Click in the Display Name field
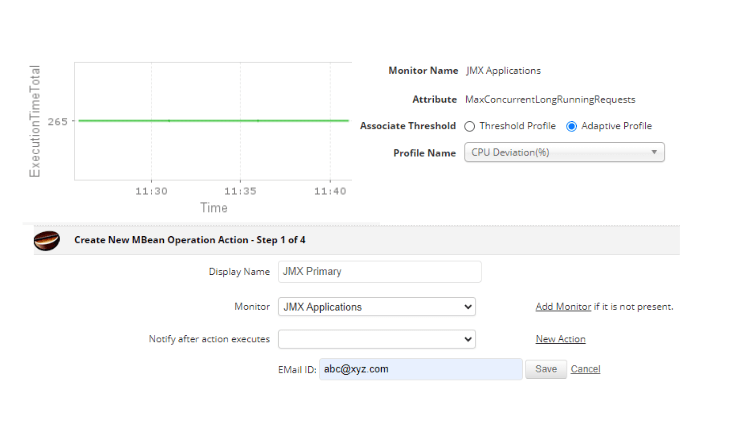 [379, 272]
